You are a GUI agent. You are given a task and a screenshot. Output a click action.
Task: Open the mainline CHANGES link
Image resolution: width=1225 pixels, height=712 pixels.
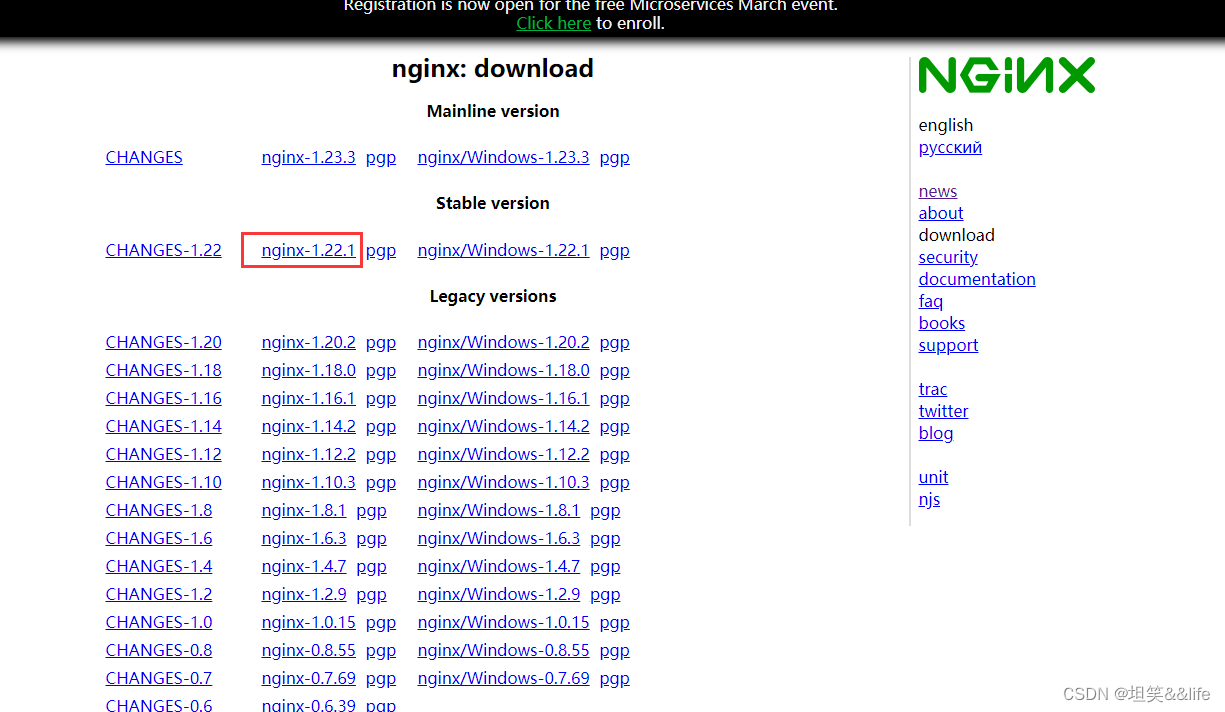(x=144, y=157)
